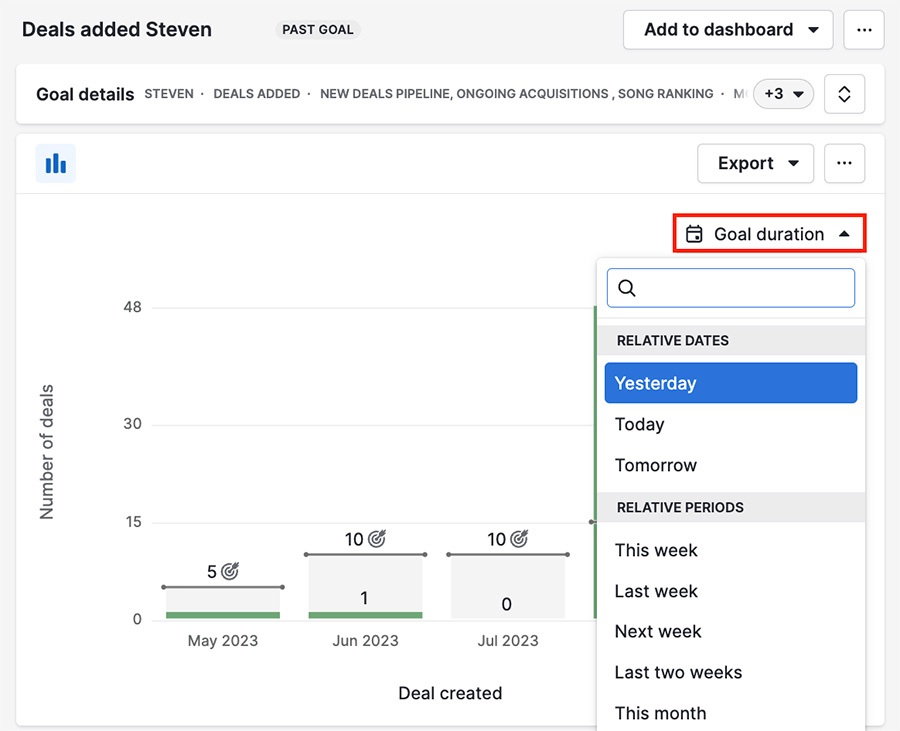Select Last two weeks option
Image resolution: width=900 pixels, height=731 pixels.
[678, 672]
